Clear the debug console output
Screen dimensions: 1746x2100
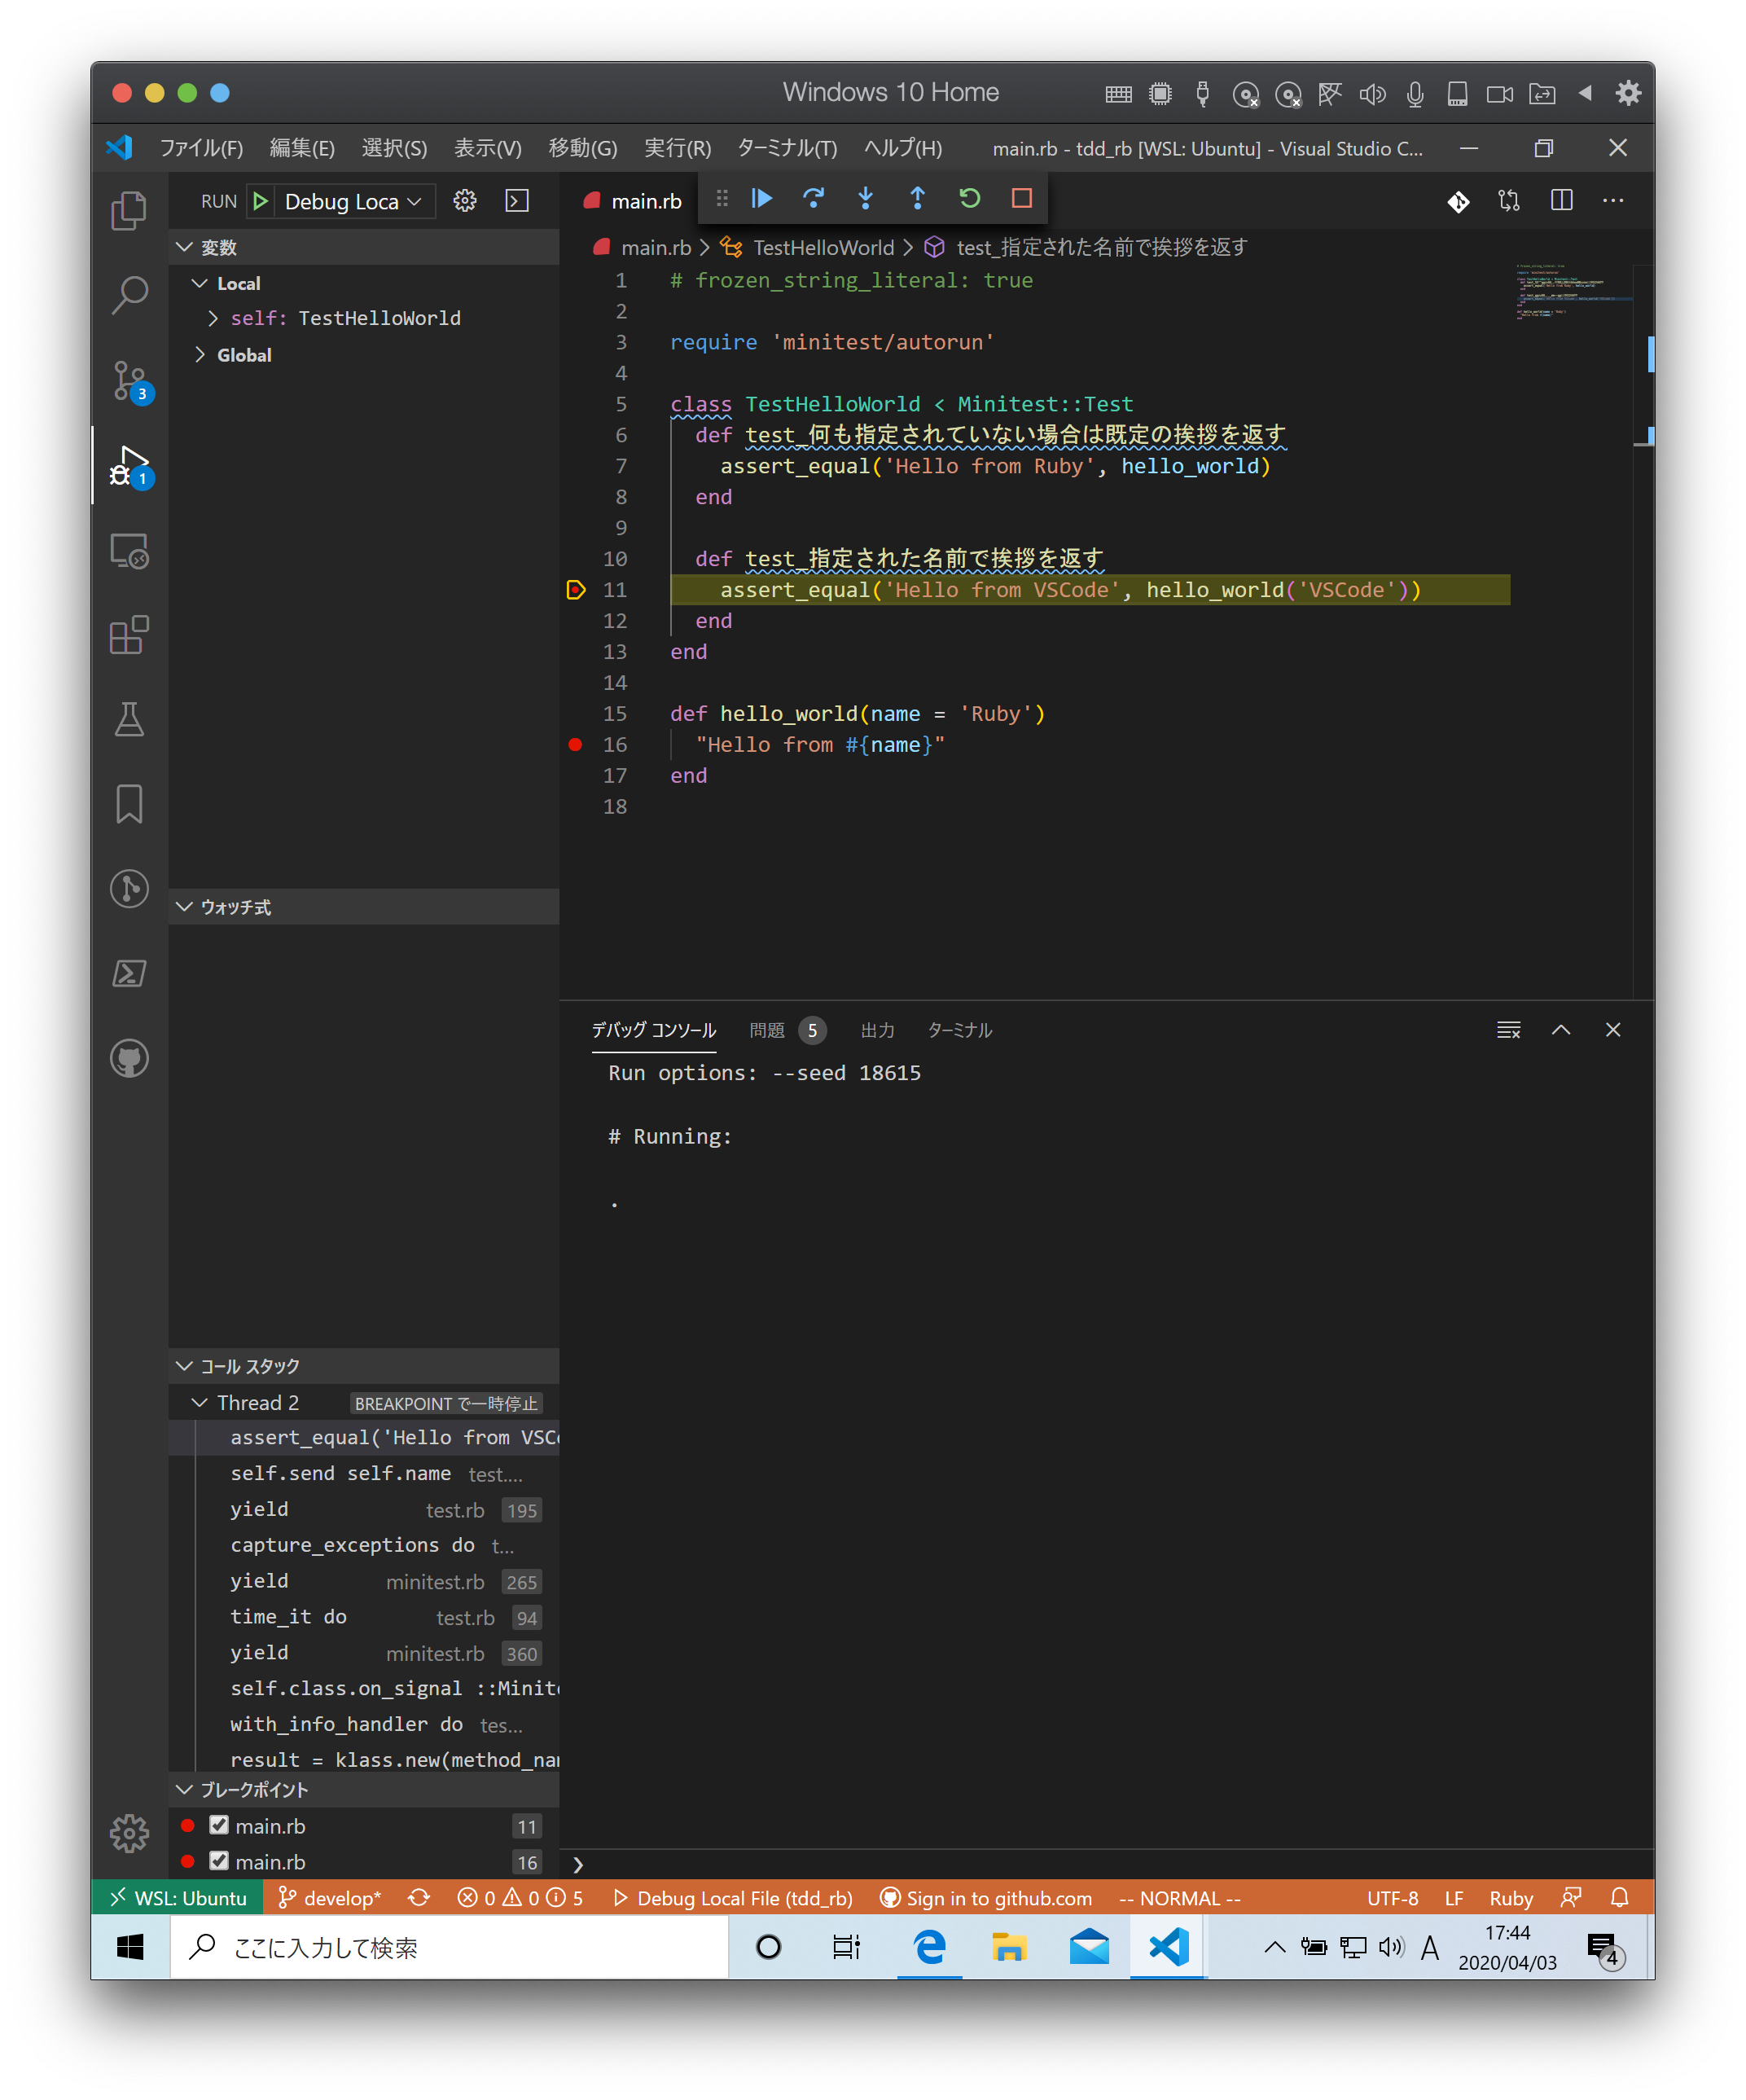click(x=1508, y=1030)
